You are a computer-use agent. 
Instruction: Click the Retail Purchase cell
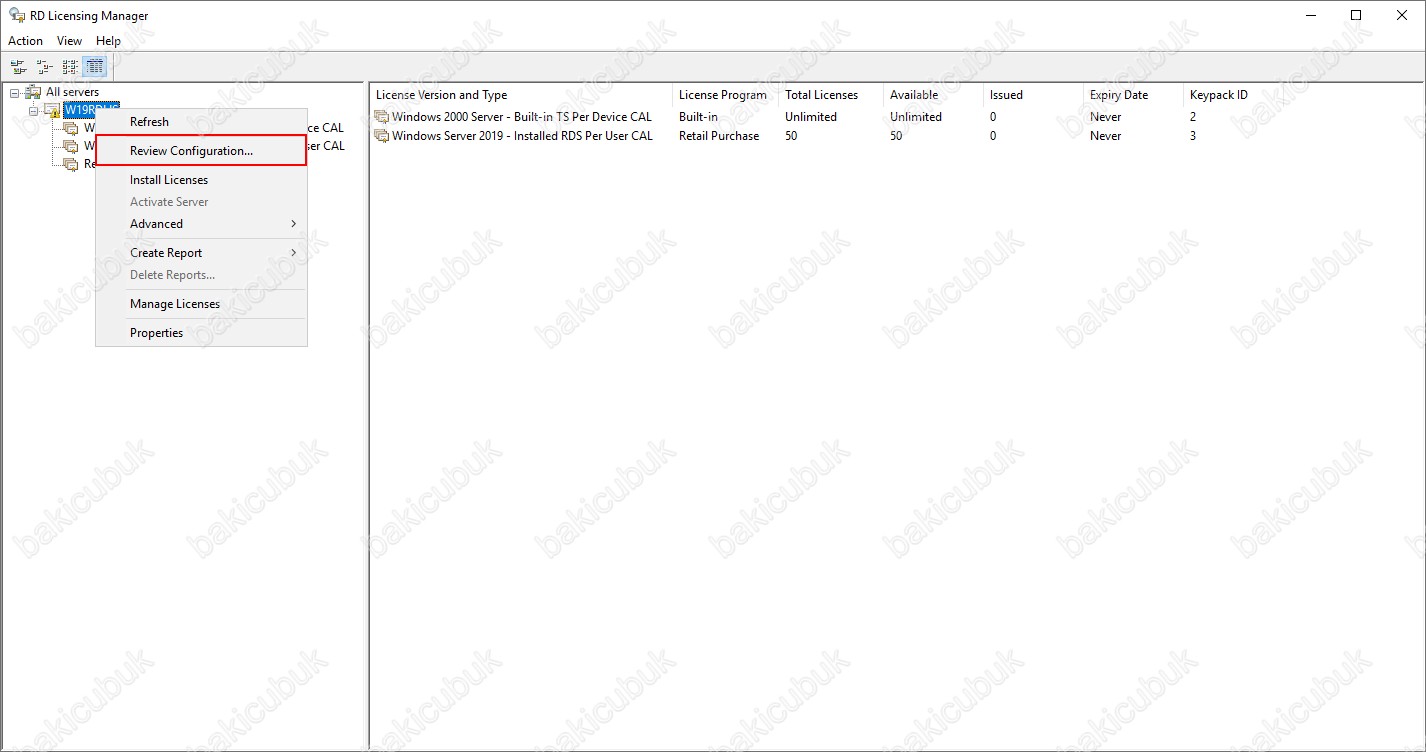(719, 136)
